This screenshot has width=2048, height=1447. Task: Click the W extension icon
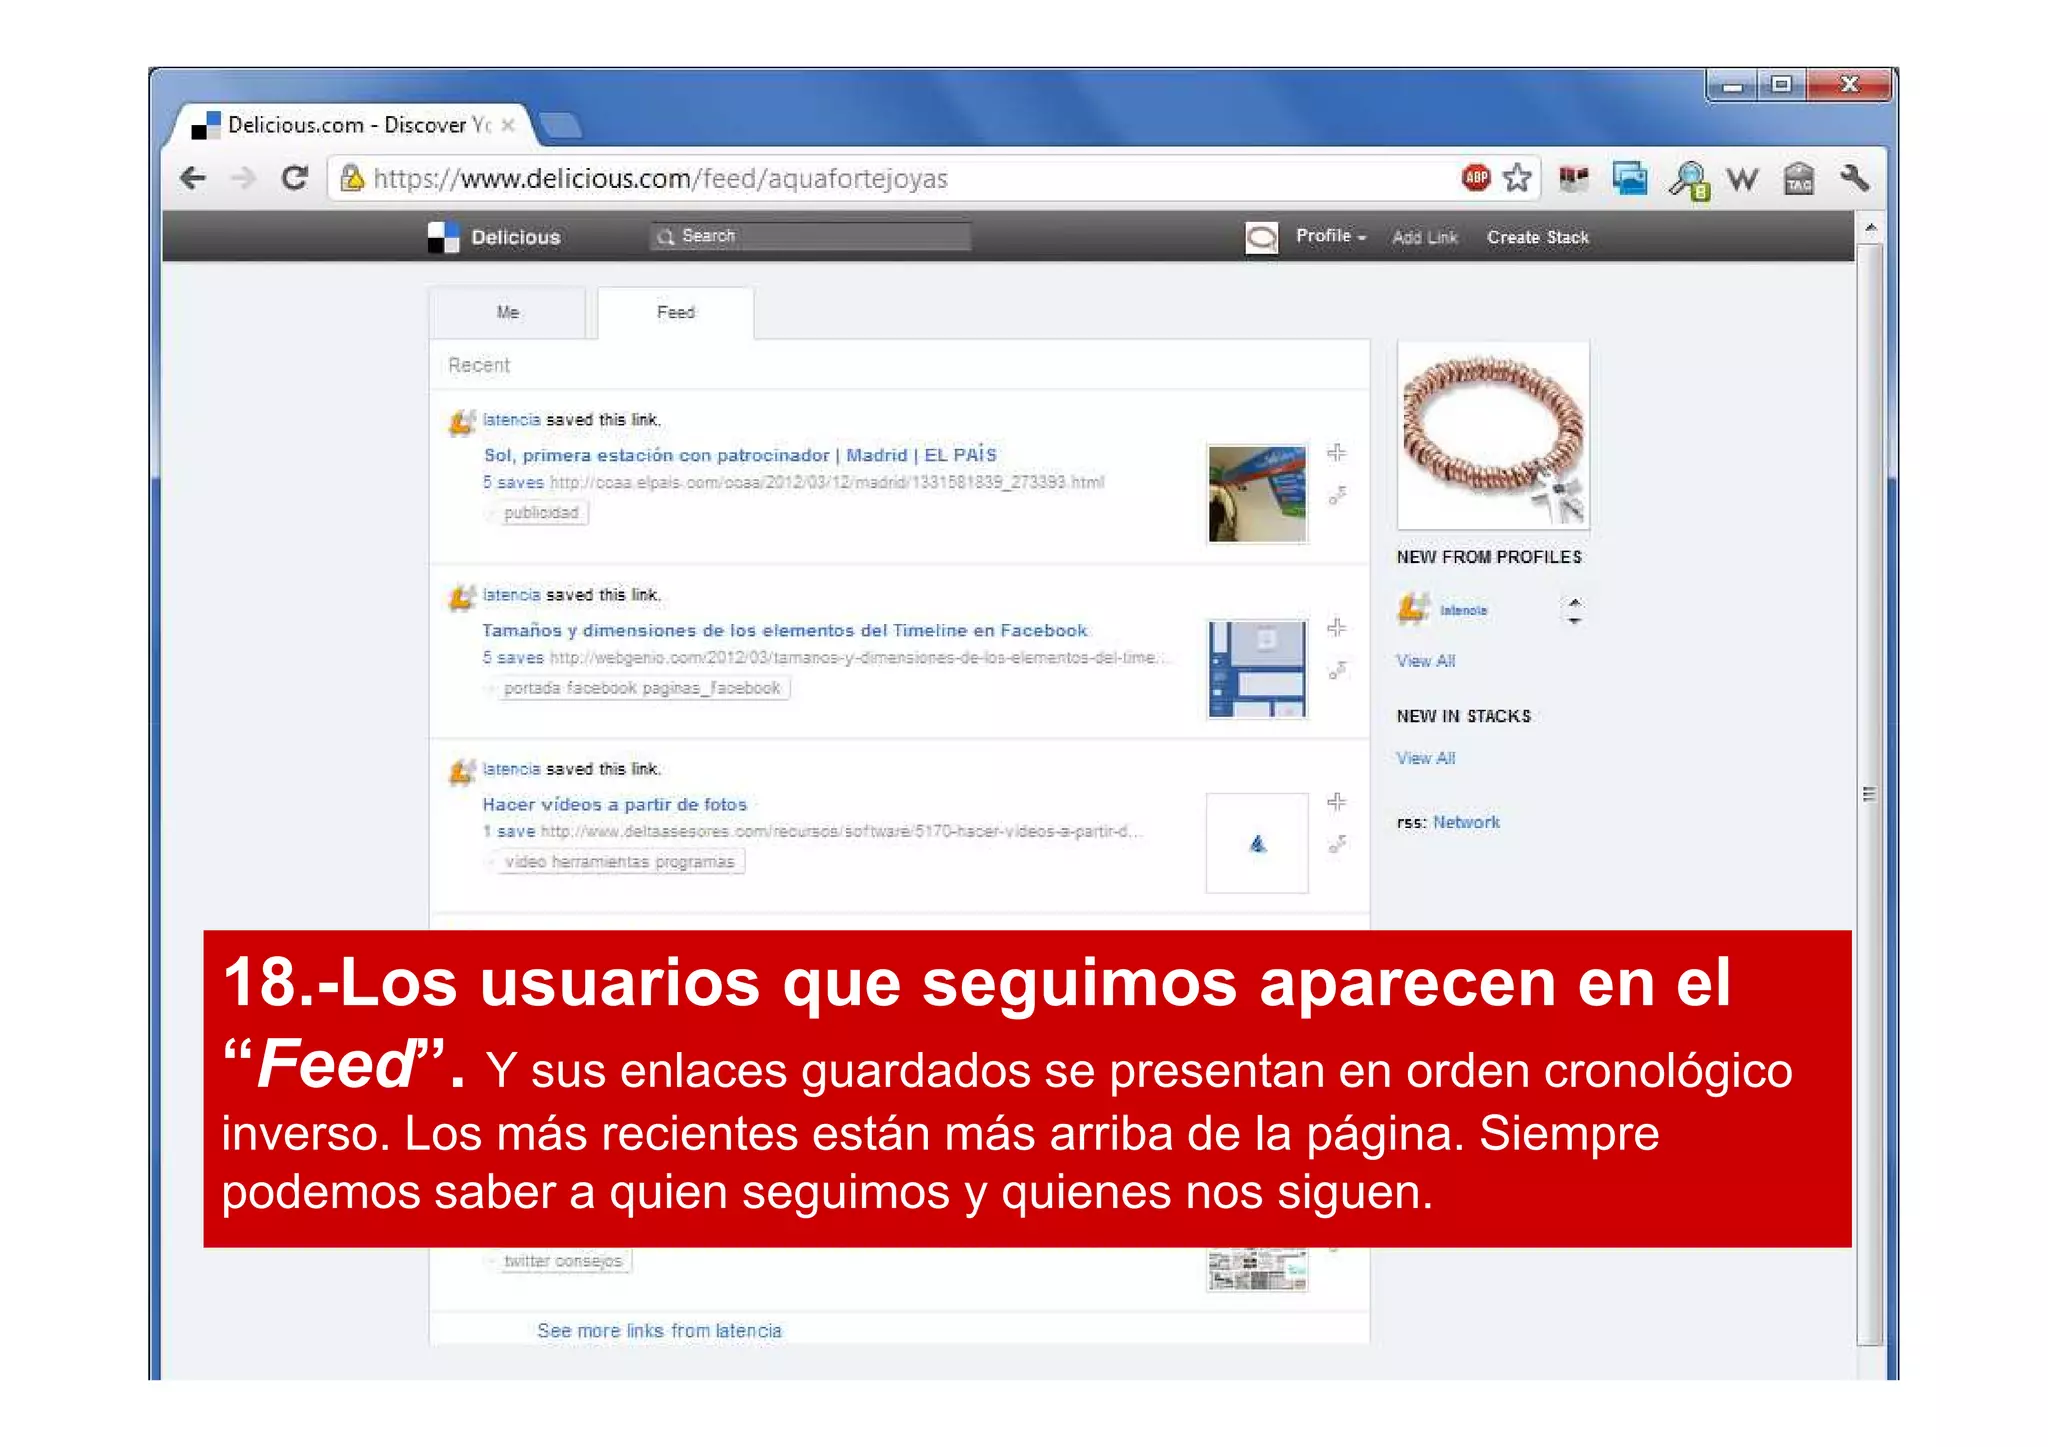[1743, 179]
